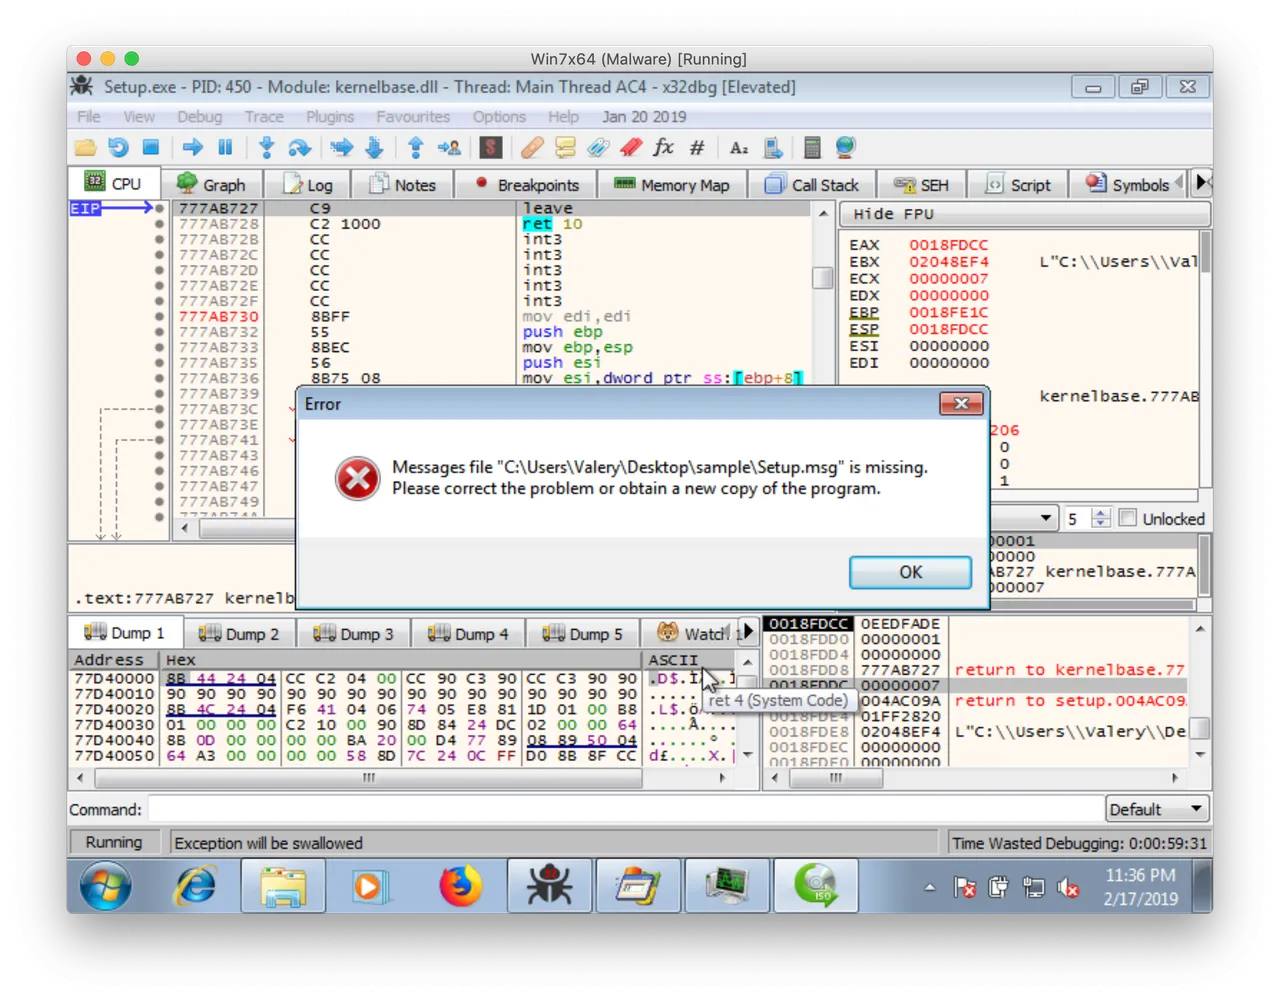The height and width of the screenshot is (1002, 1280).
Task: Click the Trace Over toolbar icon
Action: [x=375, y=148]
